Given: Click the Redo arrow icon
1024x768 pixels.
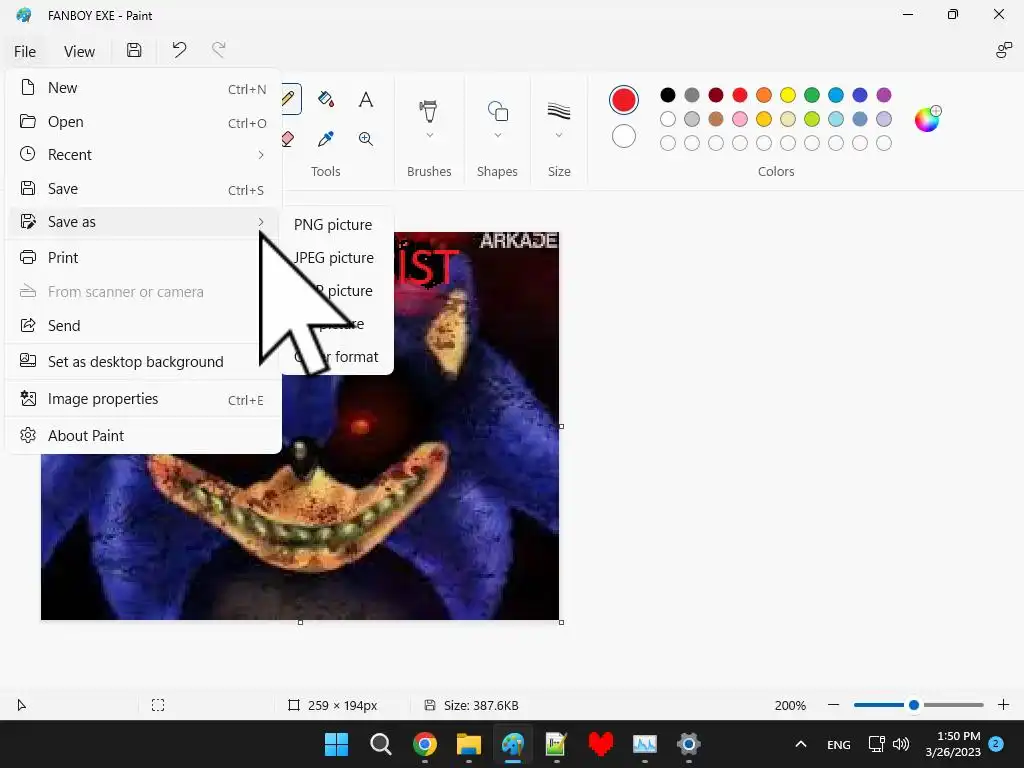Looking at the screenshot, I should coord(219,50).
